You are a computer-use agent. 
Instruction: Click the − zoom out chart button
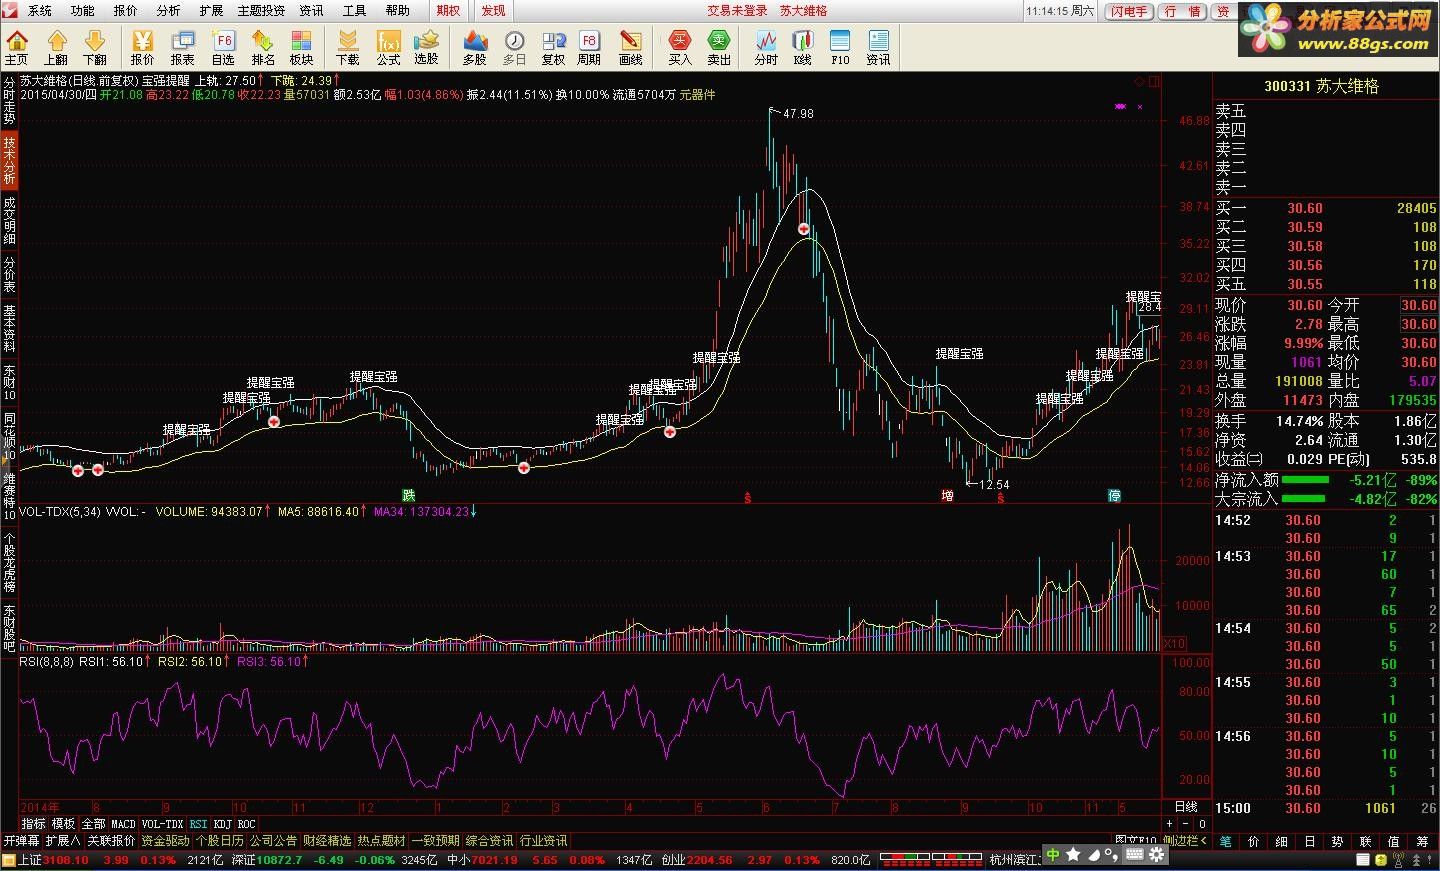click(x=1187, y=824)
